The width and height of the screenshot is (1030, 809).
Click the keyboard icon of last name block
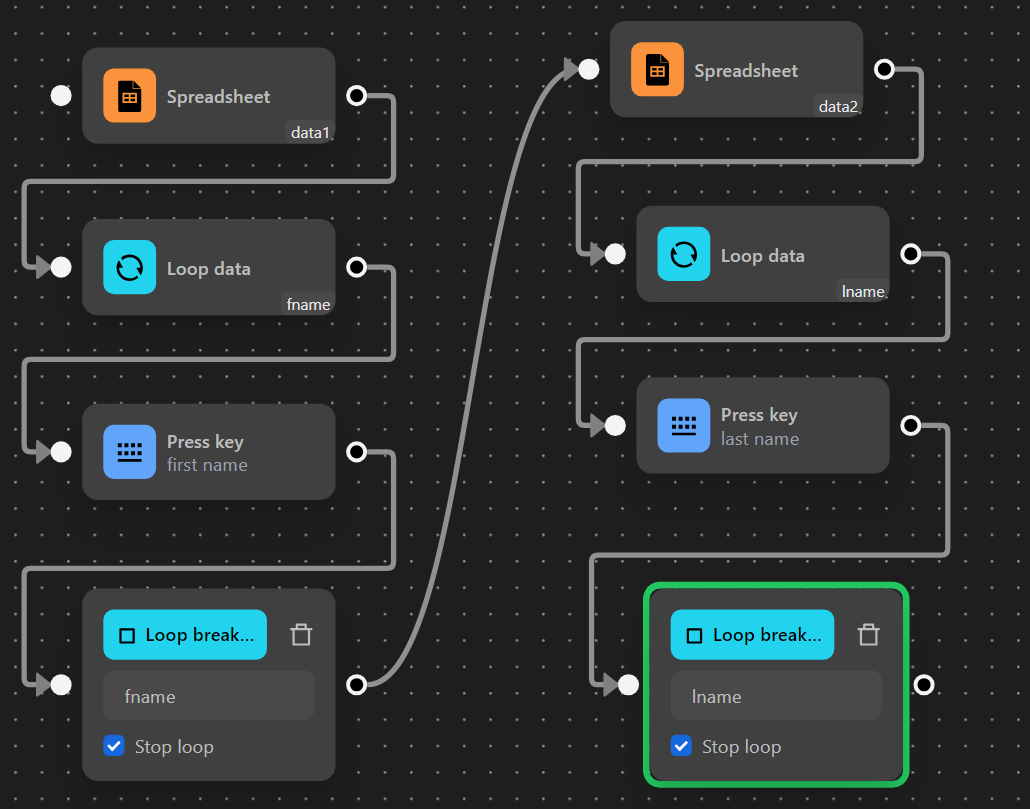pyautogui.click(x=683, y=425)
